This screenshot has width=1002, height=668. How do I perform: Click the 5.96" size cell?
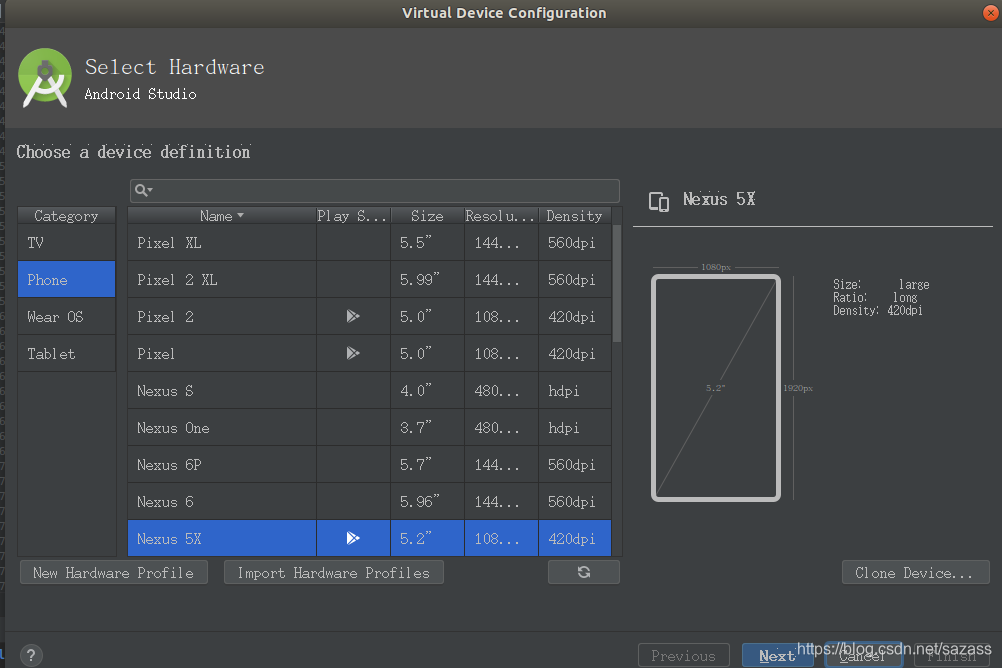point(428,502)
